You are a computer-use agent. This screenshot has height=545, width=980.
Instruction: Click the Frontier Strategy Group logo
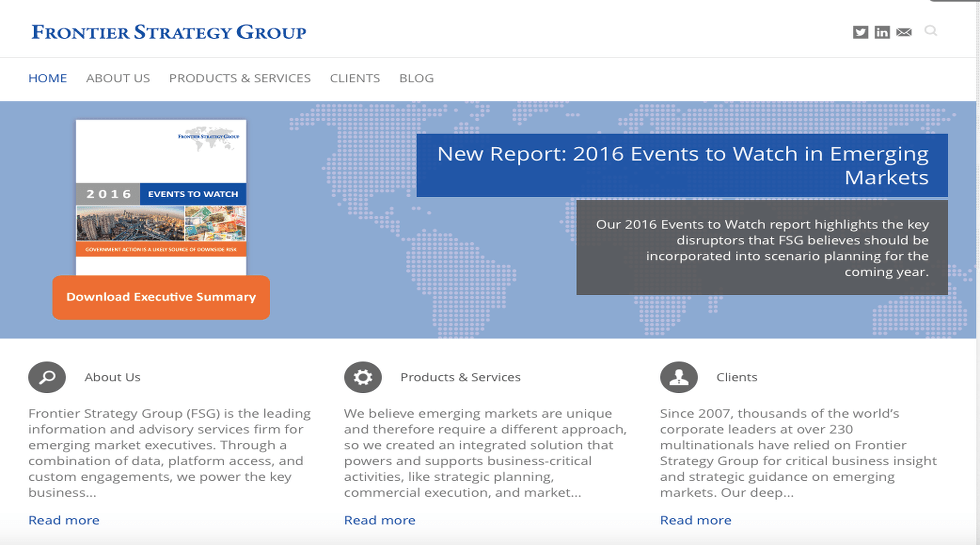(x=169, y=32)
